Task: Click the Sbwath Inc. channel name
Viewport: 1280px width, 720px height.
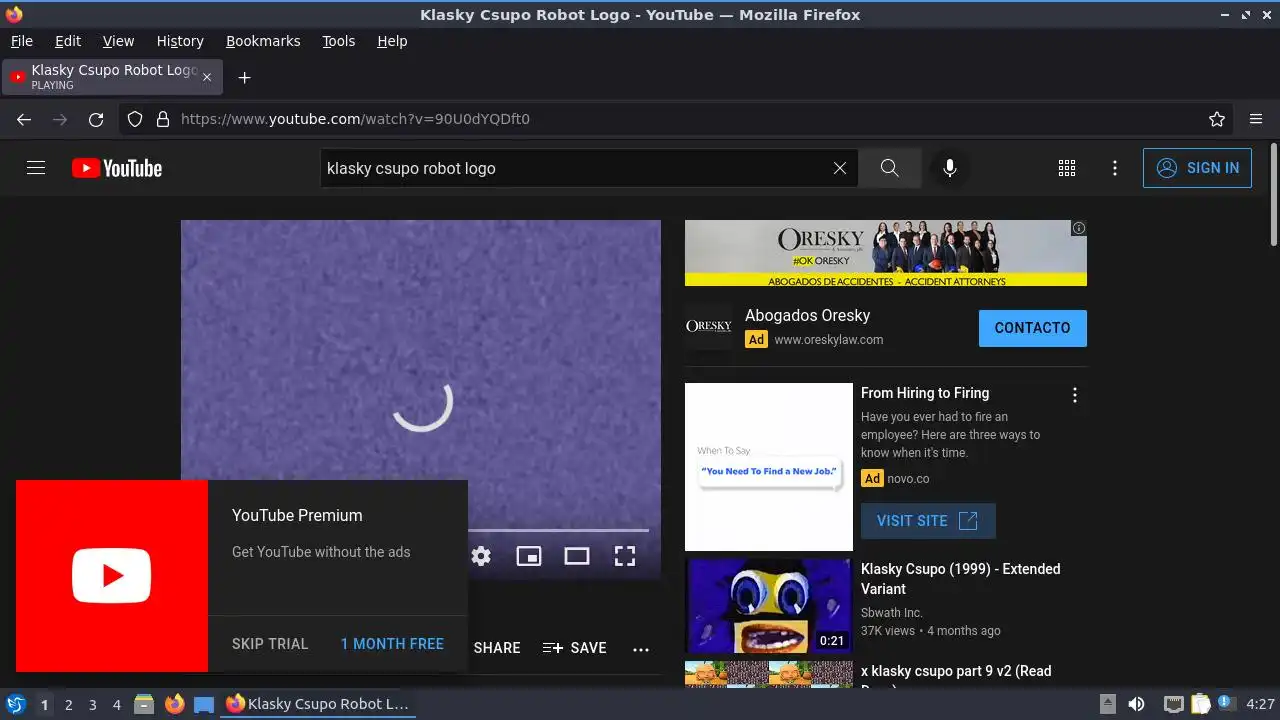Action: pos(892,612)
